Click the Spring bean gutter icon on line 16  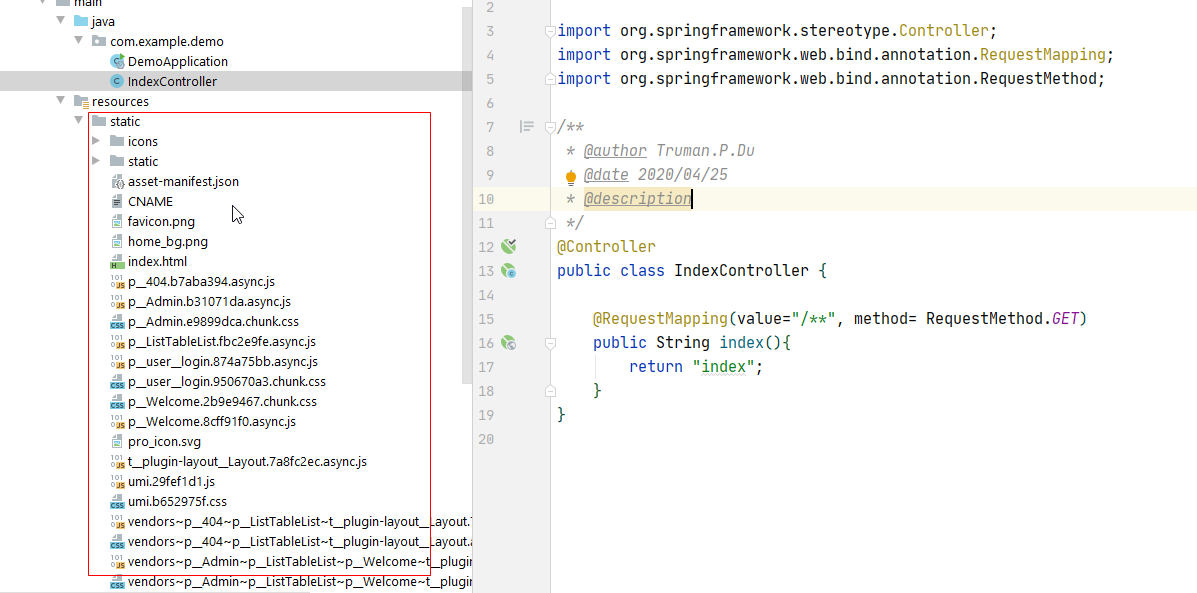click(x=509, y=342)
